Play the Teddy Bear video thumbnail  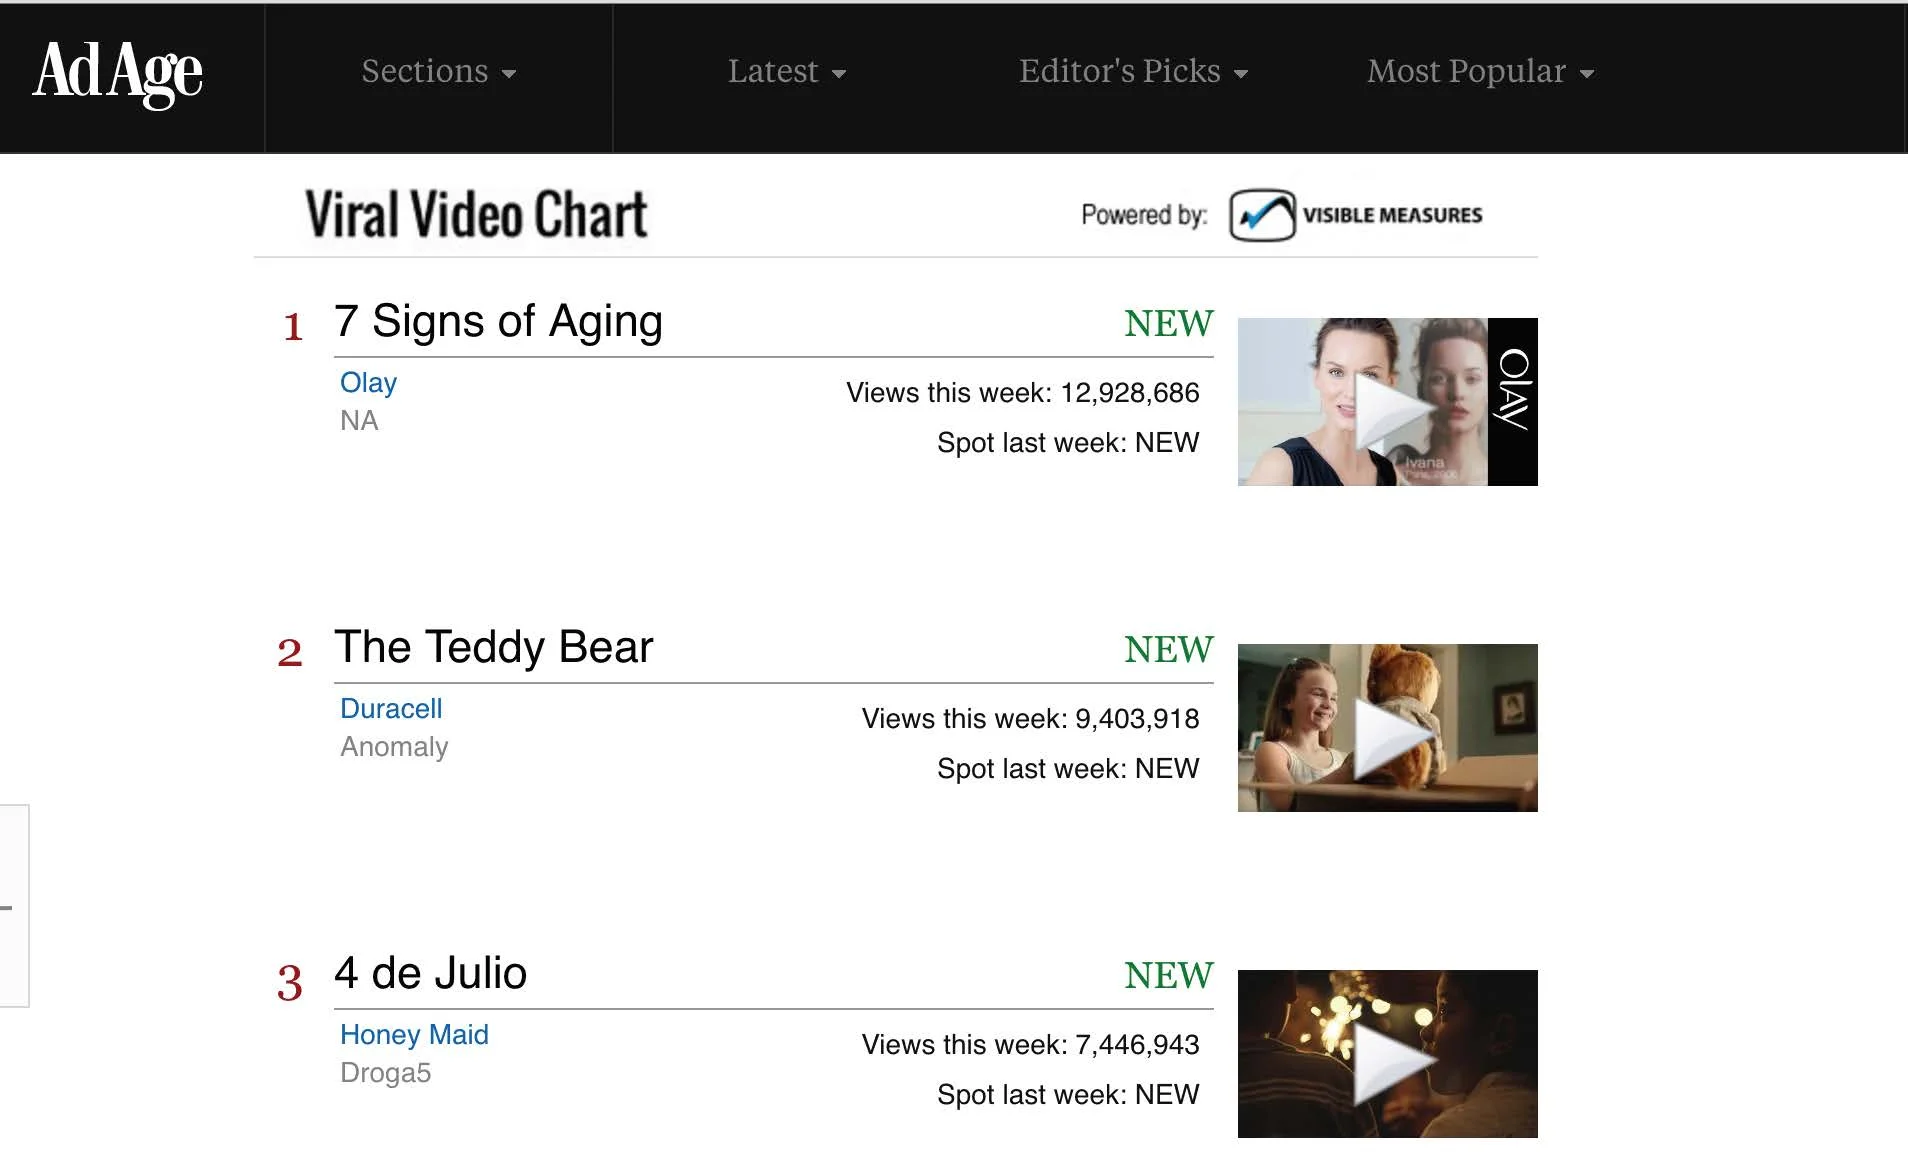coord(1387,728)
